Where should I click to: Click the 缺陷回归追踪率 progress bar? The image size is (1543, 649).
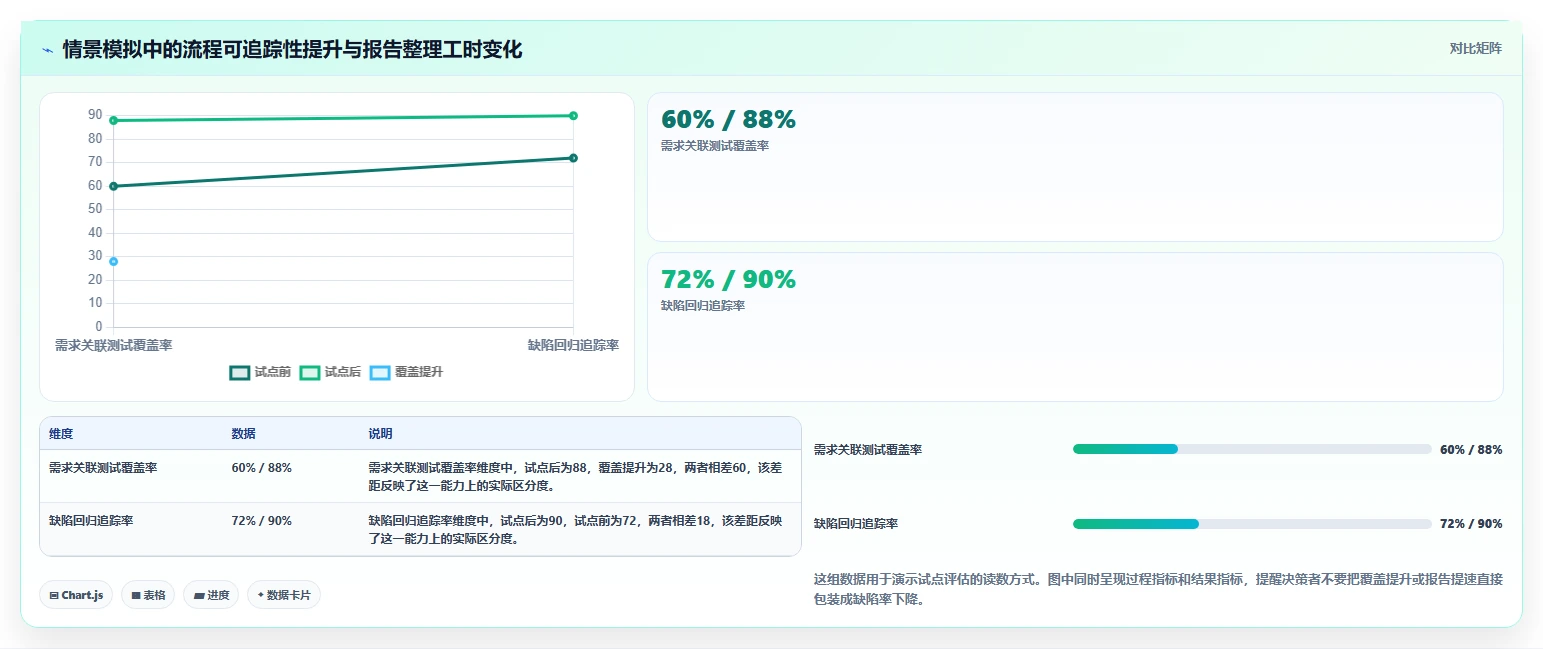(1252, 524)
